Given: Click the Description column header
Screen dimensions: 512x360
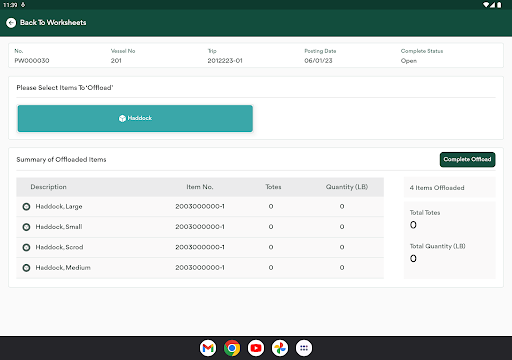Looking at the screenshot, I should (49, 187).
